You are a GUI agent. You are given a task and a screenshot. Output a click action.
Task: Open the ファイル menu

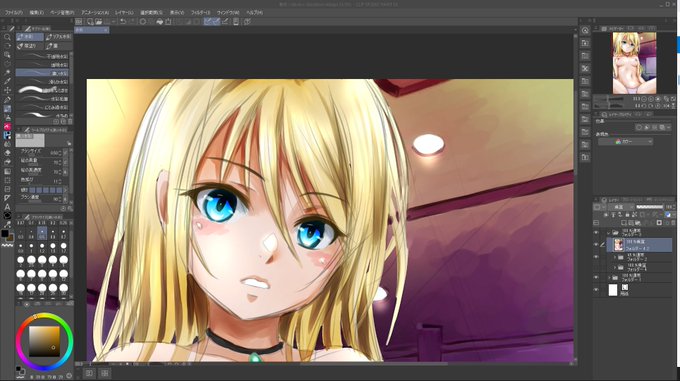[14, 13]
